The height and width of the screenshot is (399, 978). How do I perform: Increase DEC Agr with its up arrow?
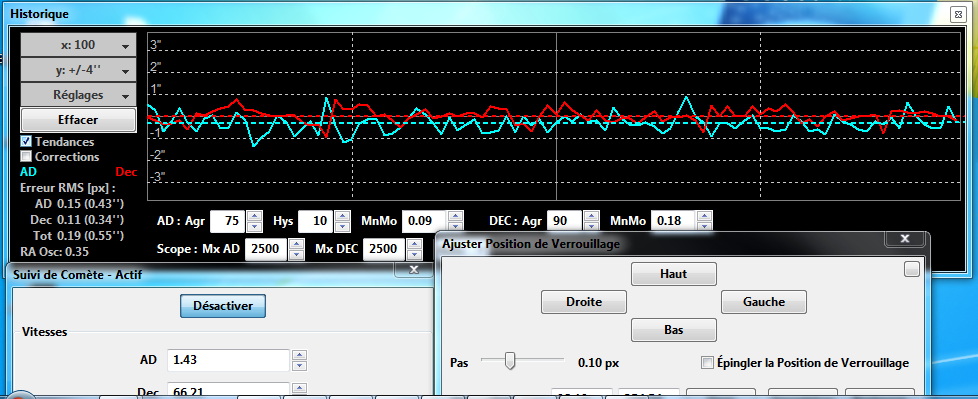[x=590, y=216]
